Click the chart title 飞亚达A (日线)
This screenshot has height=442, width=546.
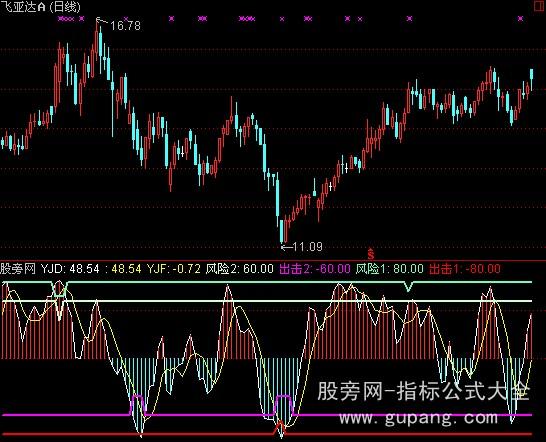(40, 7)
